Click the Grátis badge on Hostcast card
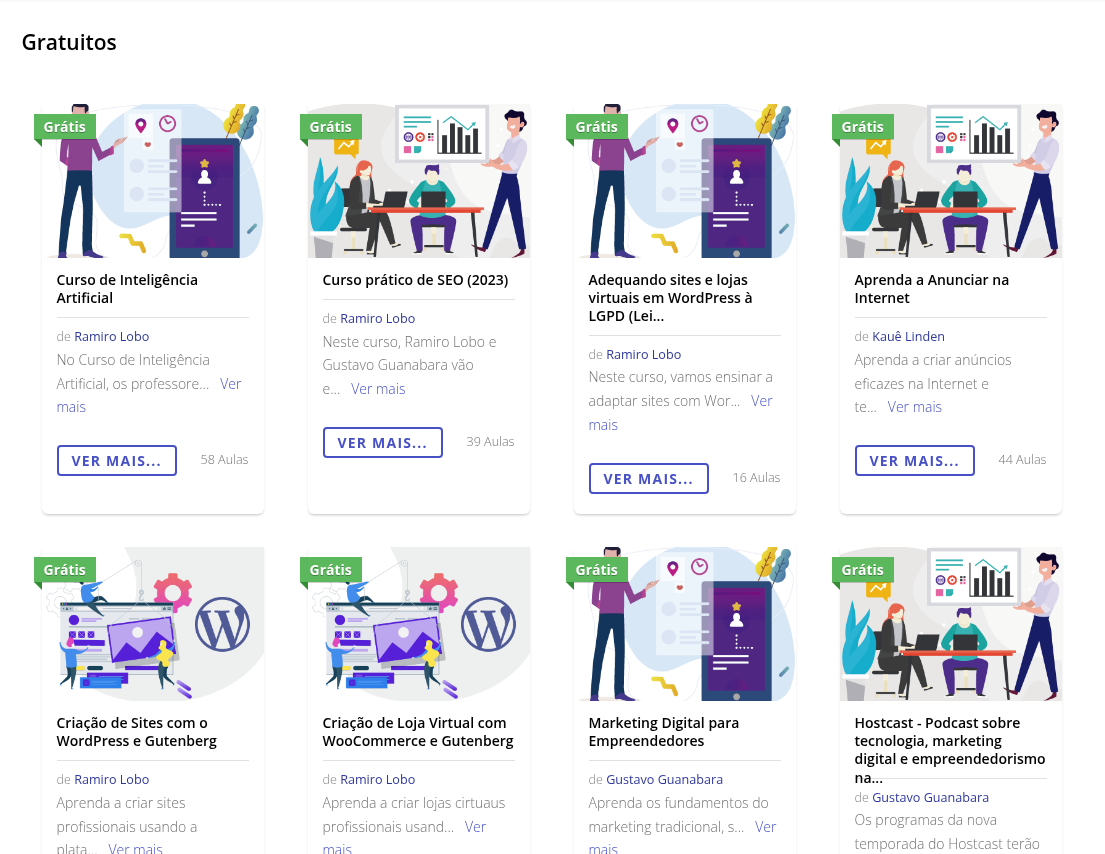Screen dimensions: 1105x854 pos(863,569)
